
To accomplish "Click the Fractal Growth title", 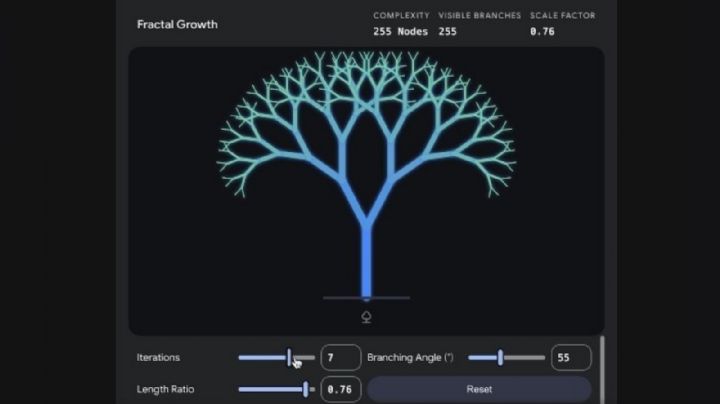I will pos(177,24).
